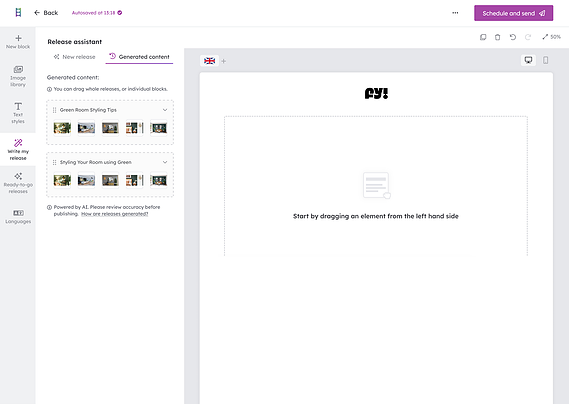Click the duplicate copy icon
Image resolution: width=569 pixels, height=404 pixels.
[483, 37]
